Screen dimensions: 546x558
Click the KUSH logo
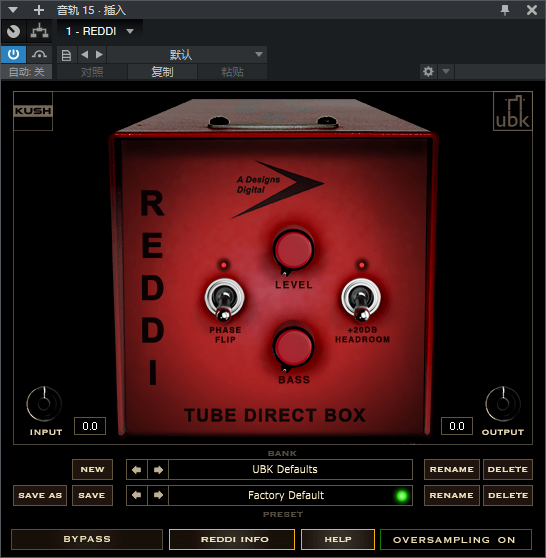pos(33,111)
